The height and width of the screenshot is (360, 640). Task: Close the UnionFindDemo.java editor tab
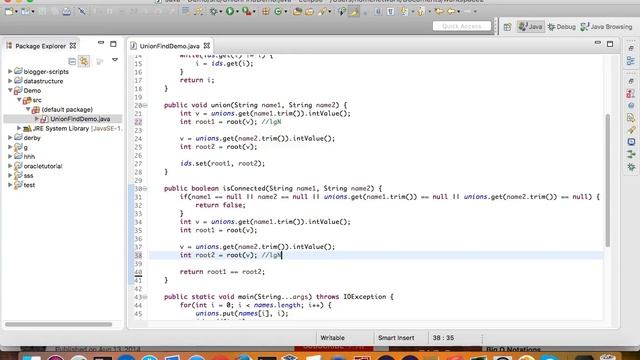pos(207,46)
